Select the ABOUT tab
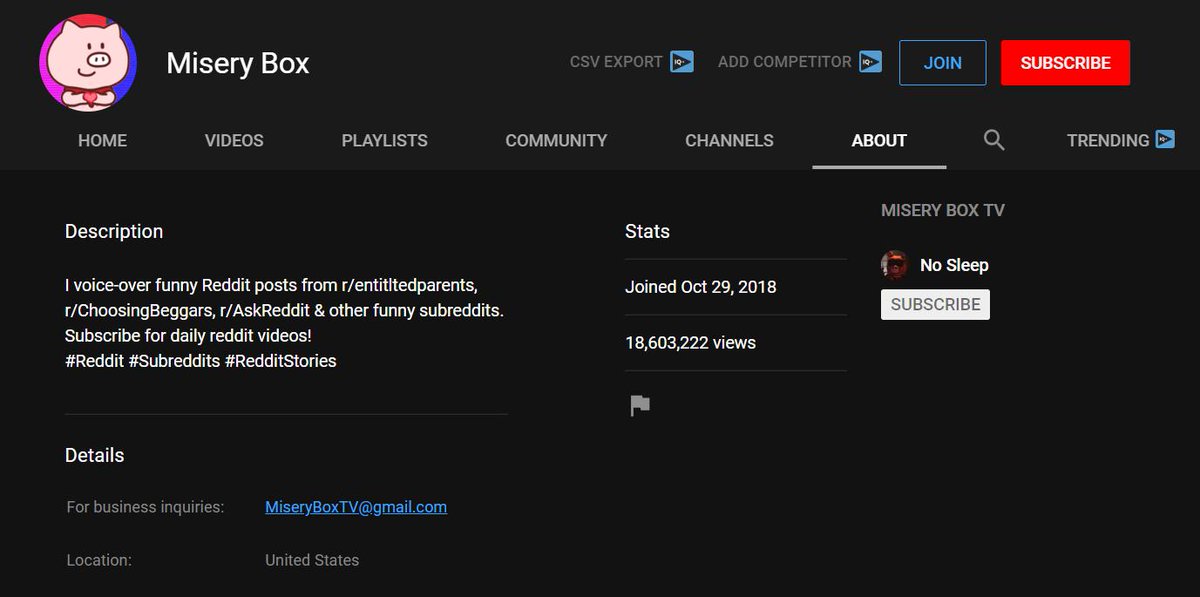 point(879,141)
